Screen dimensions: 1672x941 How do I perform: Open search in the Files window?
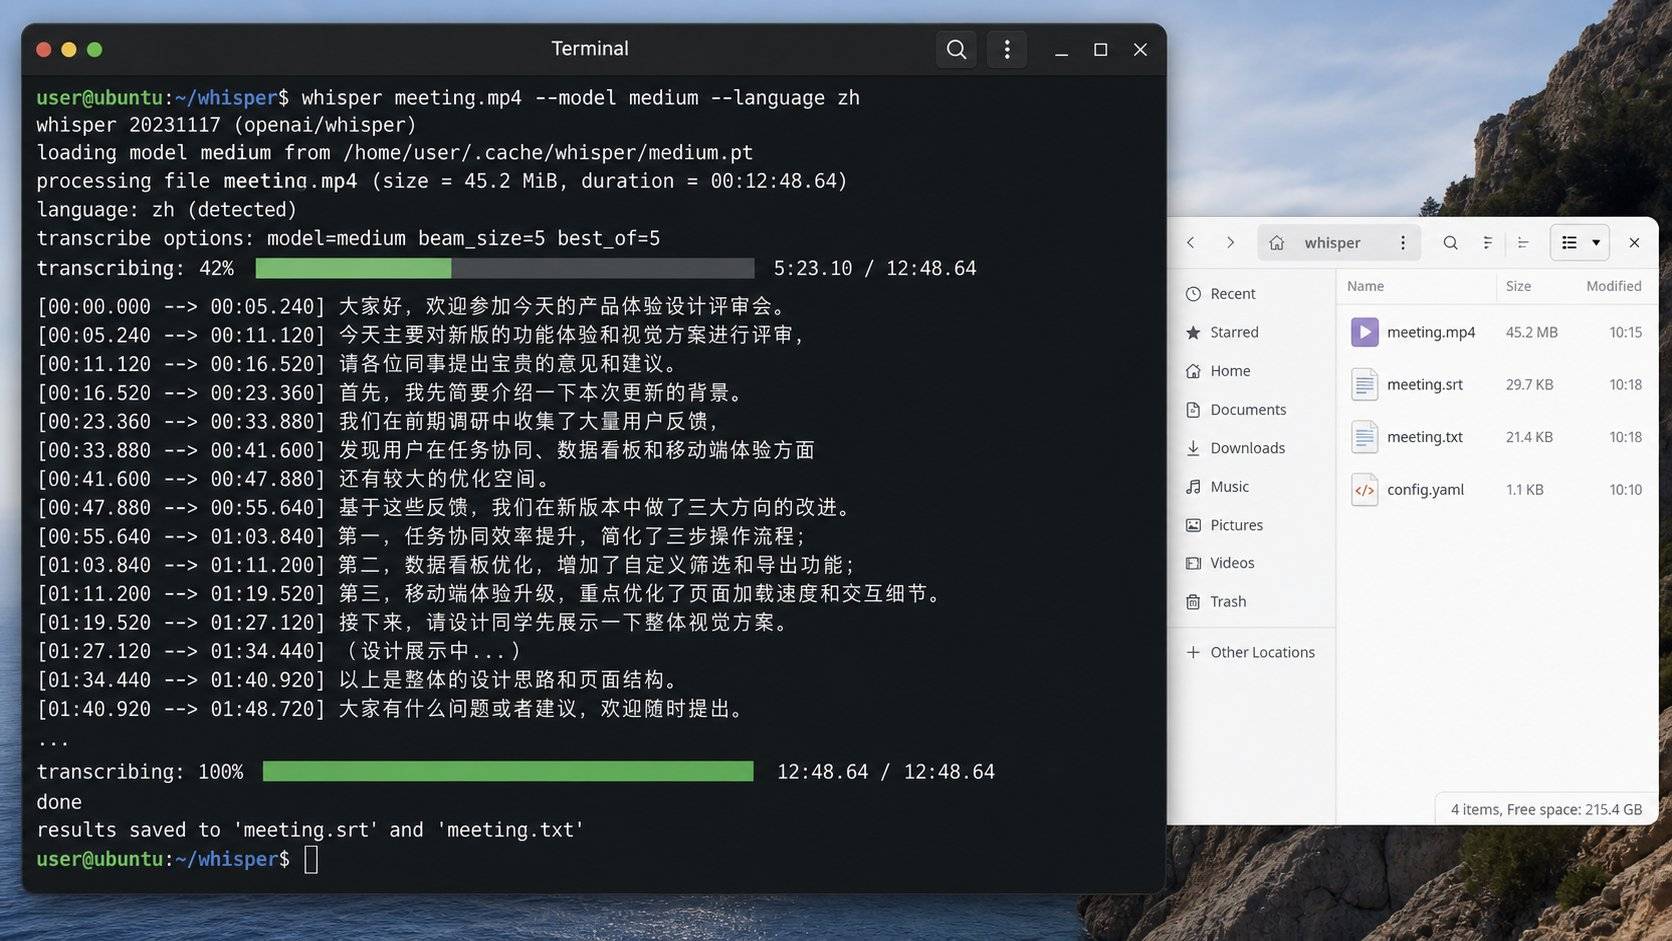1450,242
